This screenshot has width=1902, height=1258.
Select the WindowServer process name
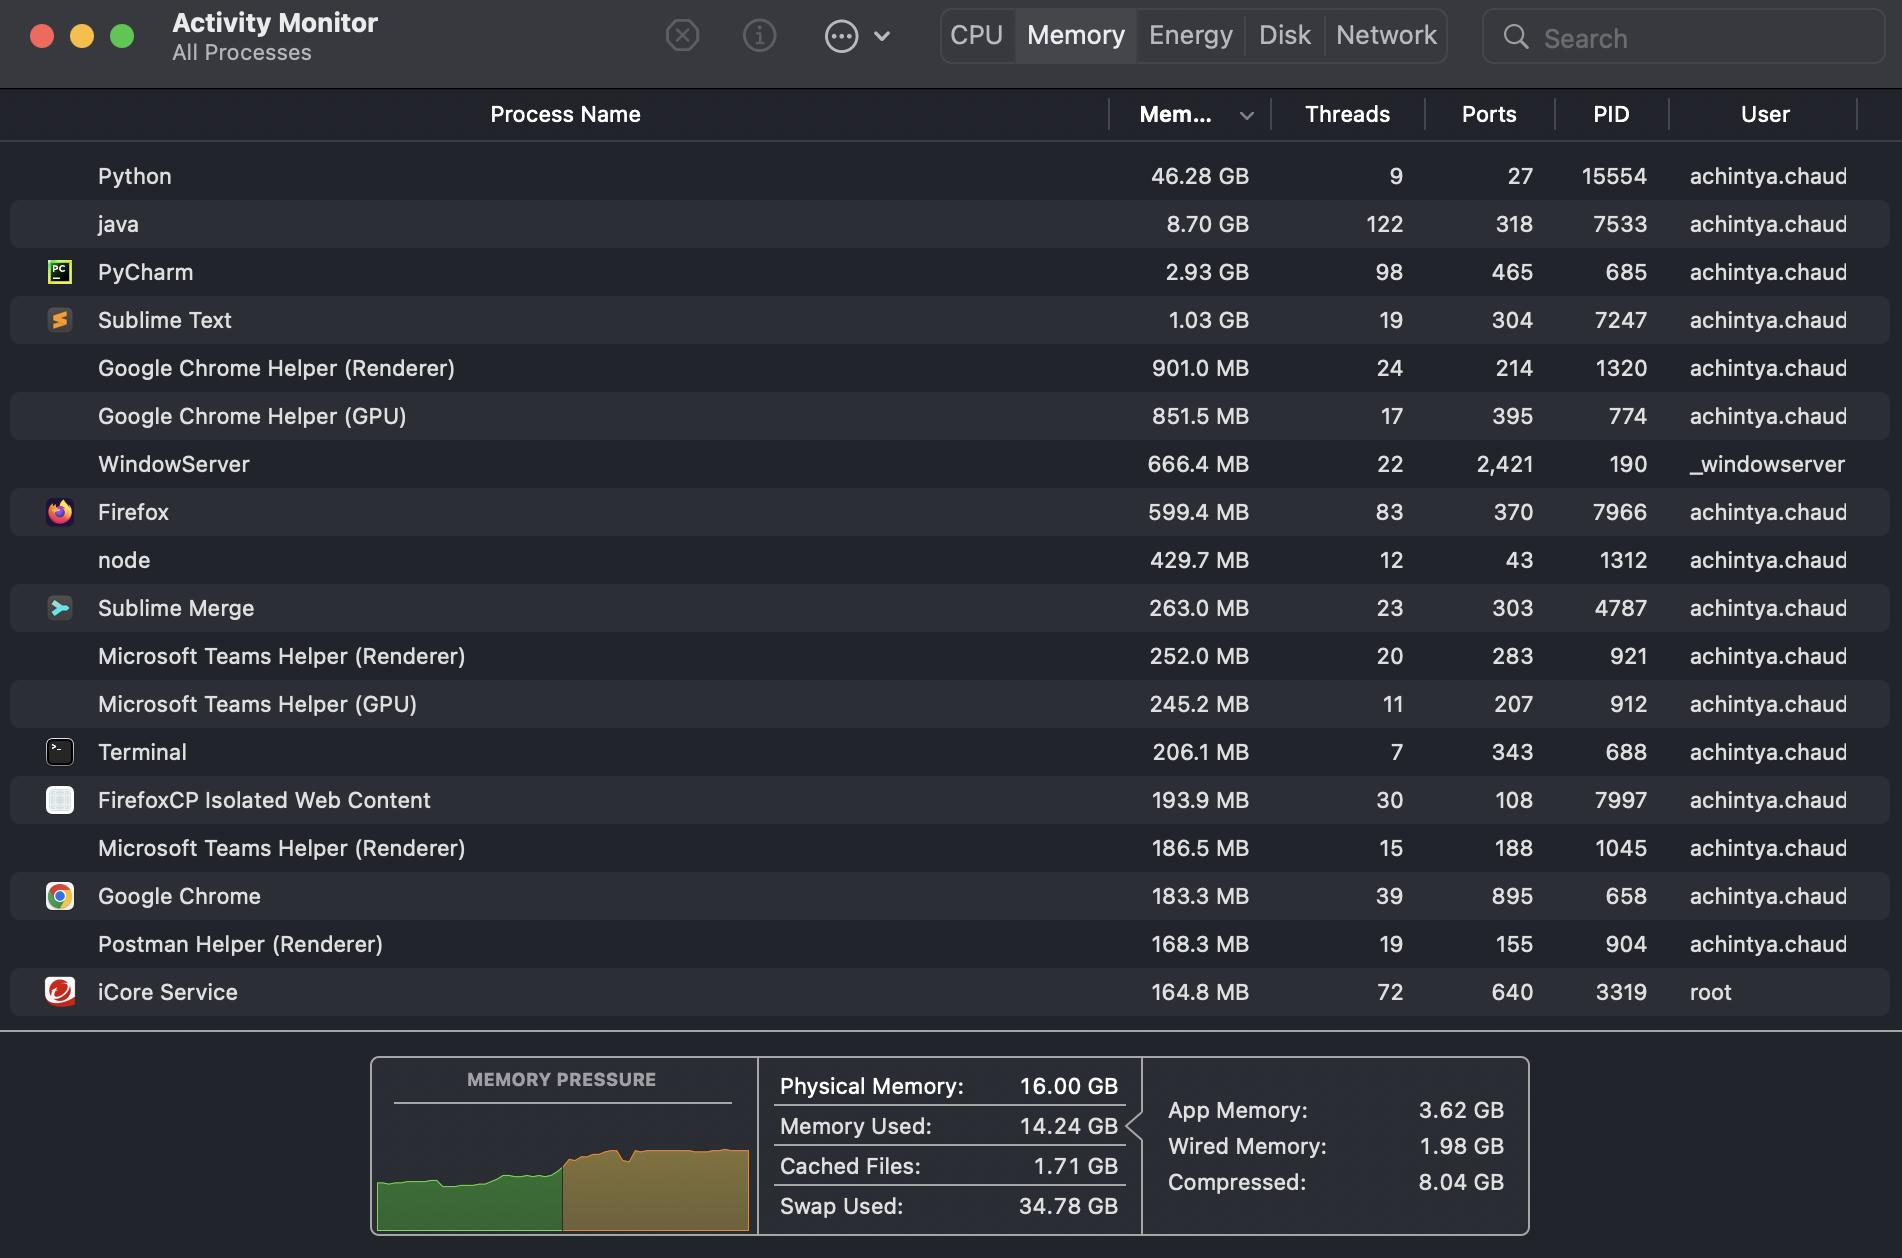[x=174, y=464]
